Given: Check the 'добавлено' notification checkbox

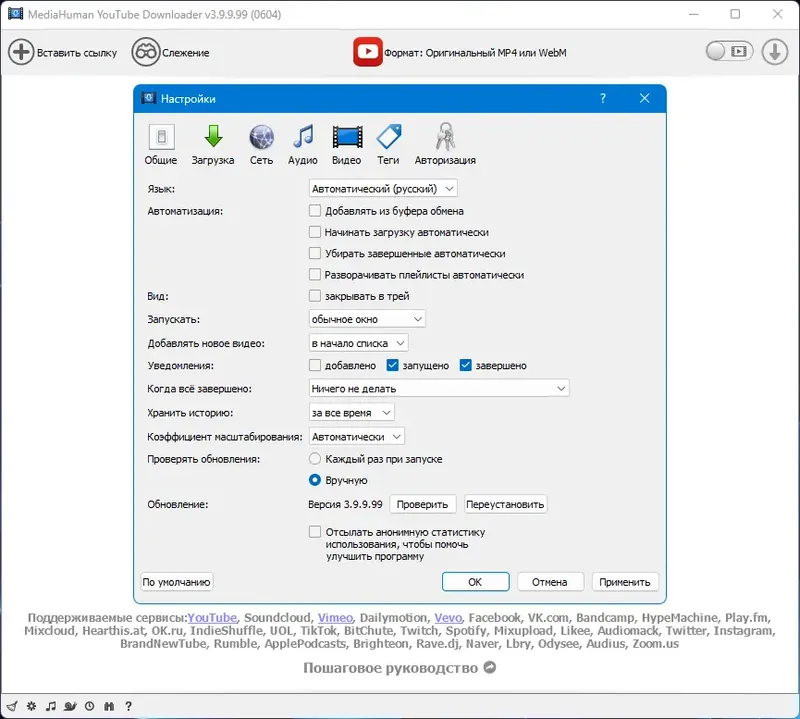Looking at the screenshot, I should (x=315, y=365).
